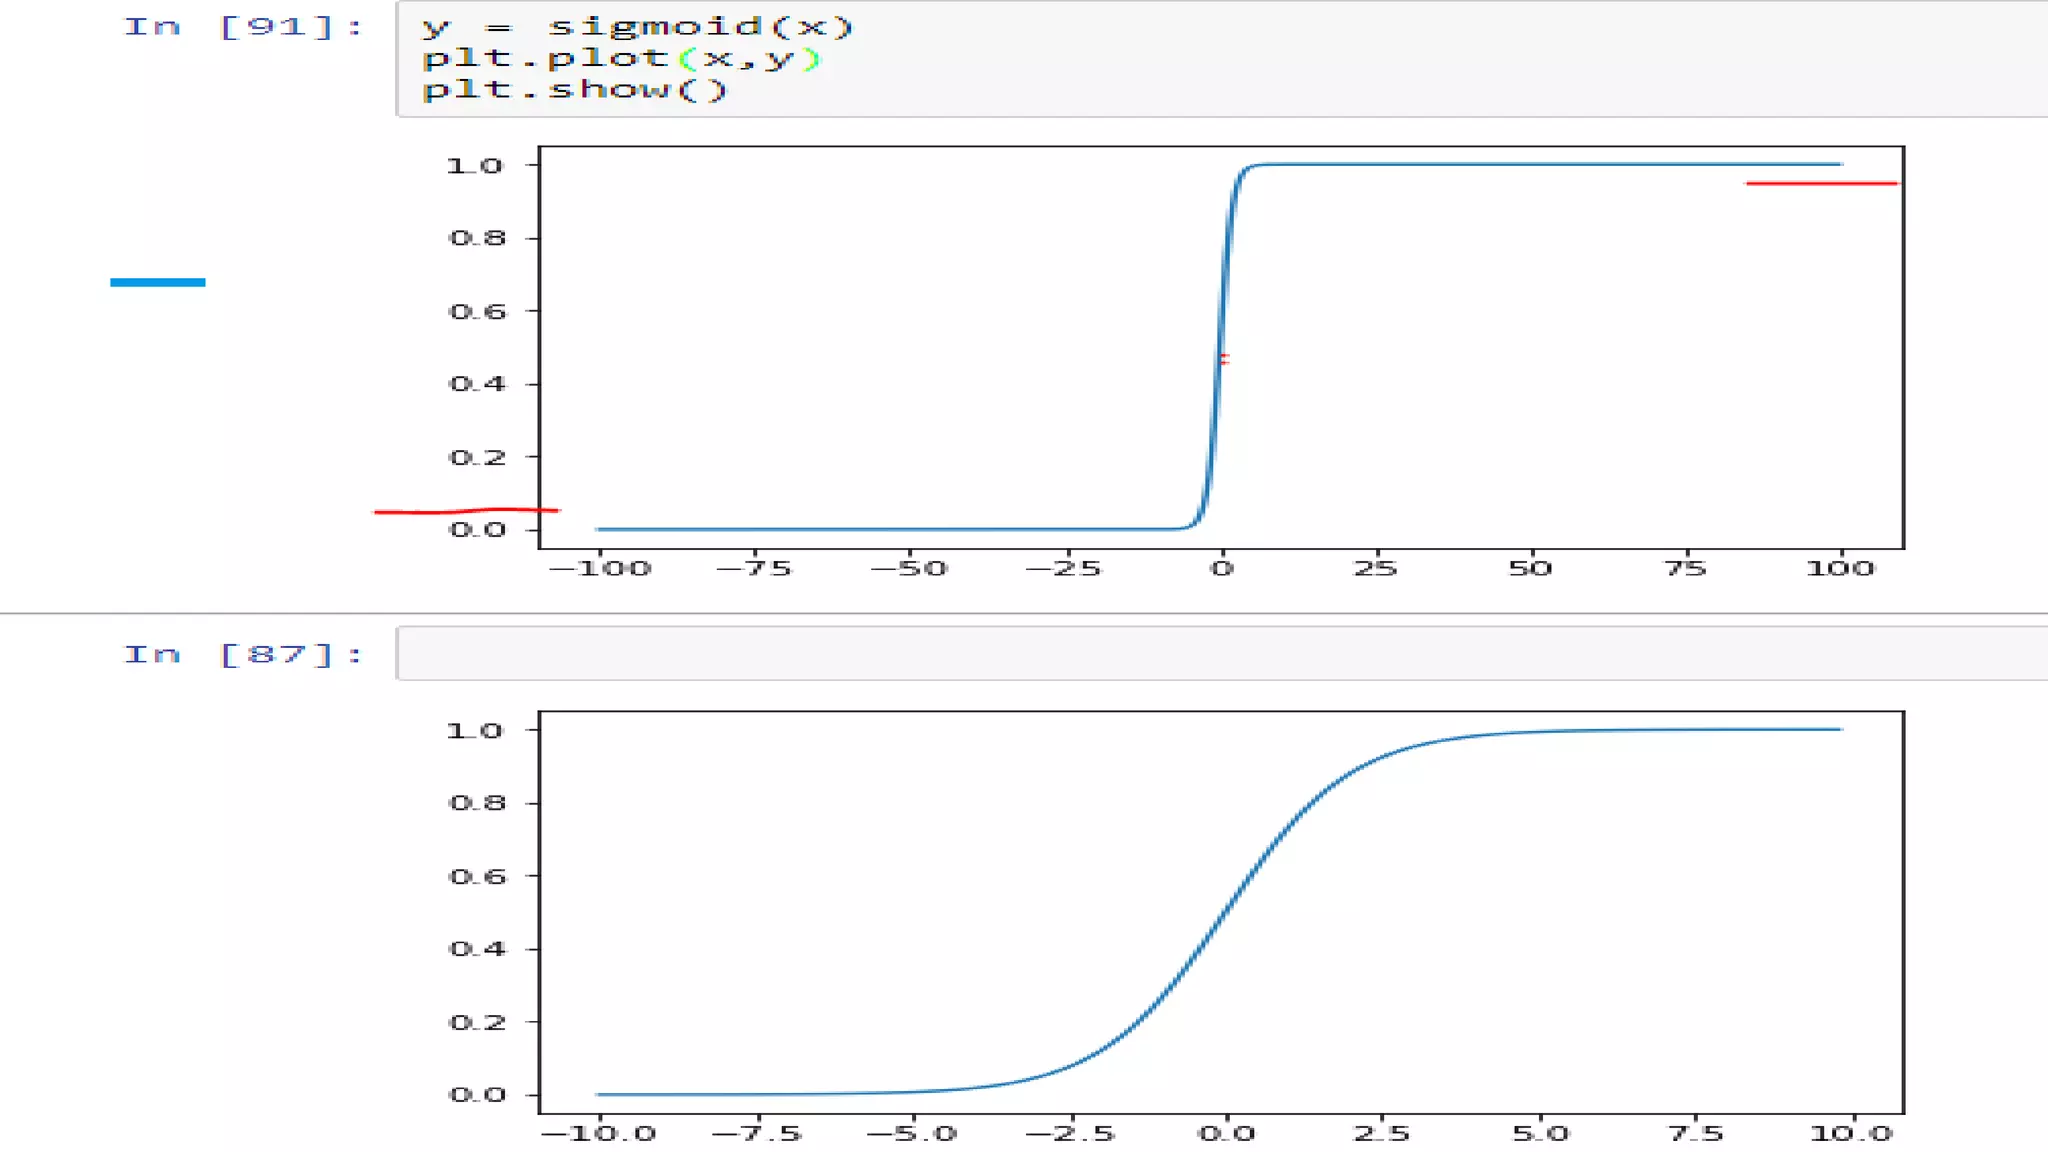Click the '2.5' x-axis label of lower plot
2048x1152 pixels.
pos(1381,1134)
